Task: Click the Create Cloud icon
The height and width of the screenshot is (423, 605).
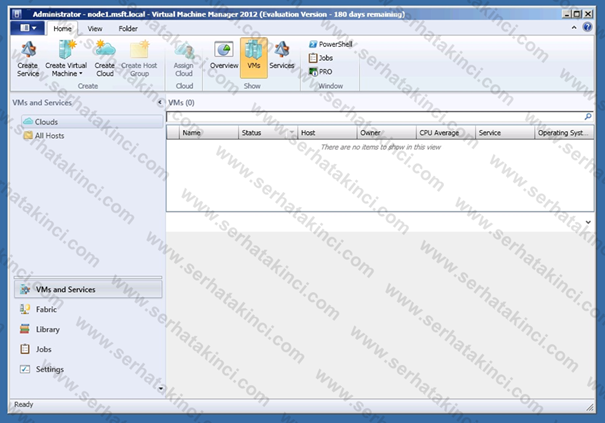Action: [105, 59]
